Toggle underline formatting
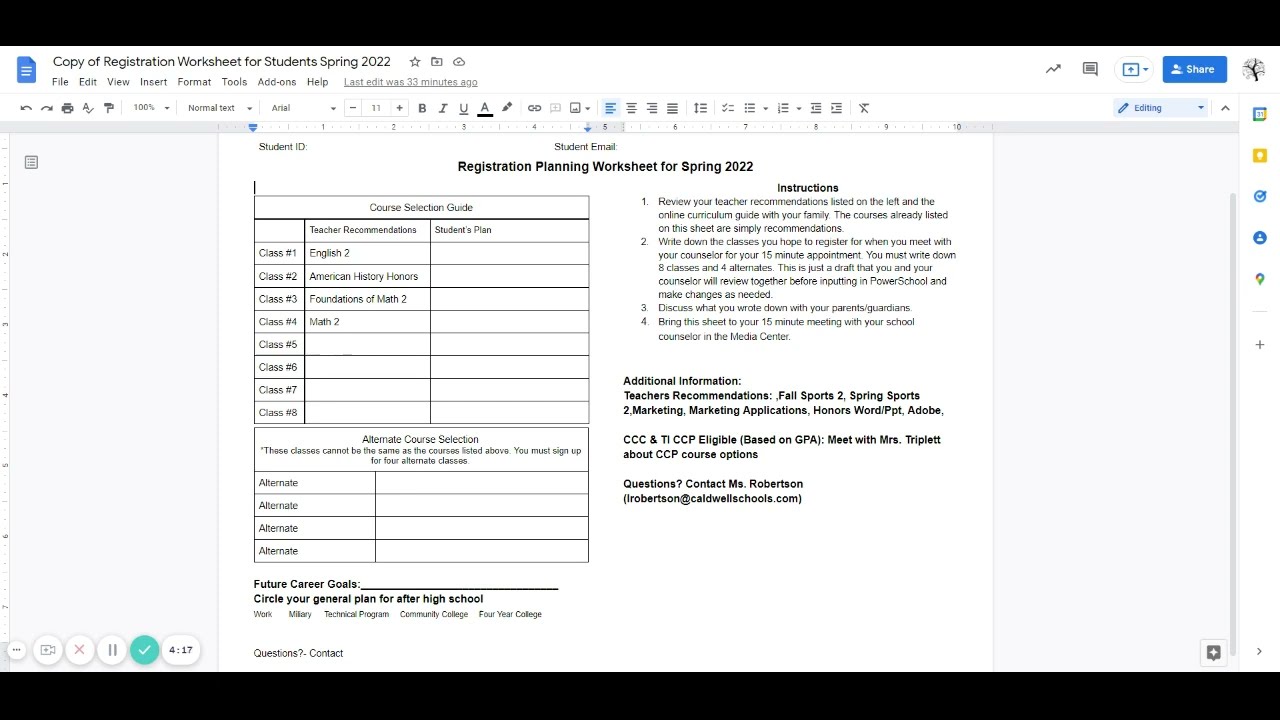 (463, 108)
